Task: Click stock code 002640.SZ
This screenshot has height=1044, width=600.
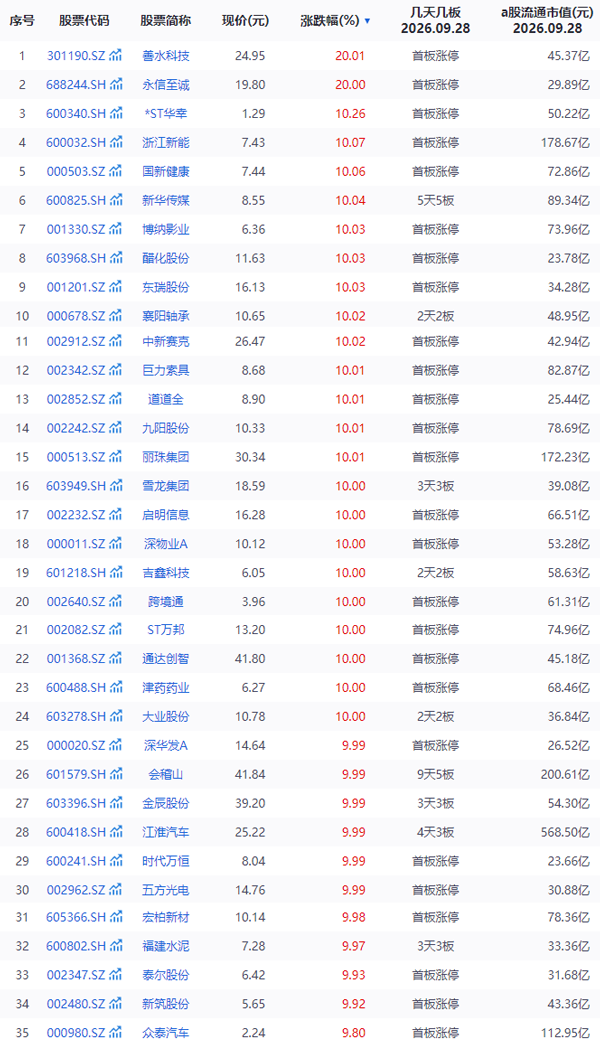Action: pyautogui.click(x=76, y=601)
